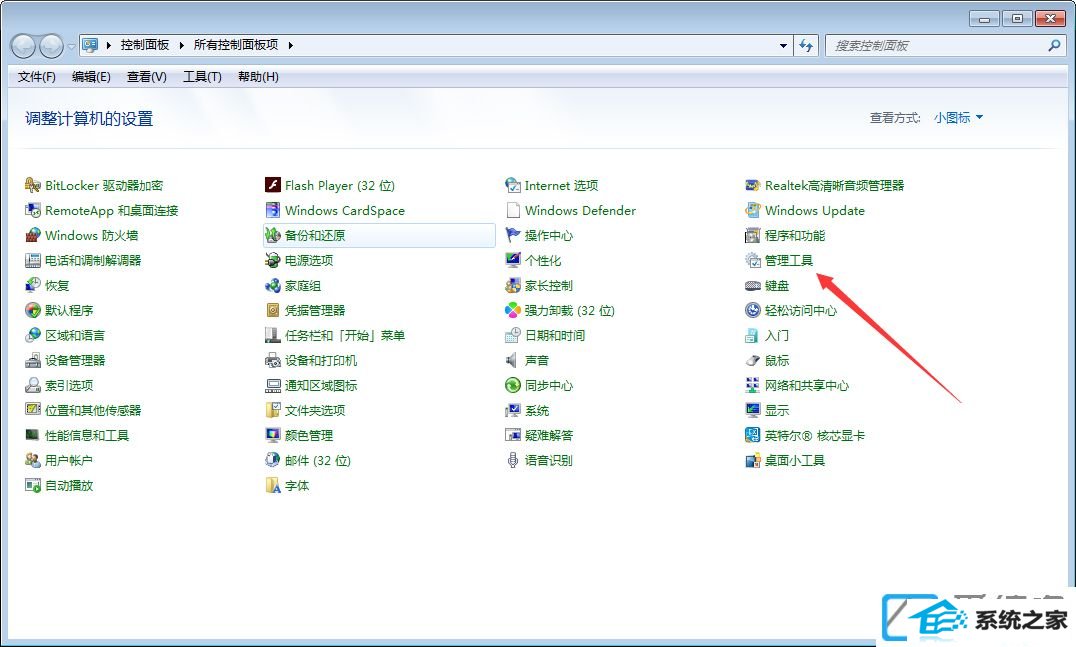Open the 编辑(E) menu
1076x647 pixels.
pos(91,76)
